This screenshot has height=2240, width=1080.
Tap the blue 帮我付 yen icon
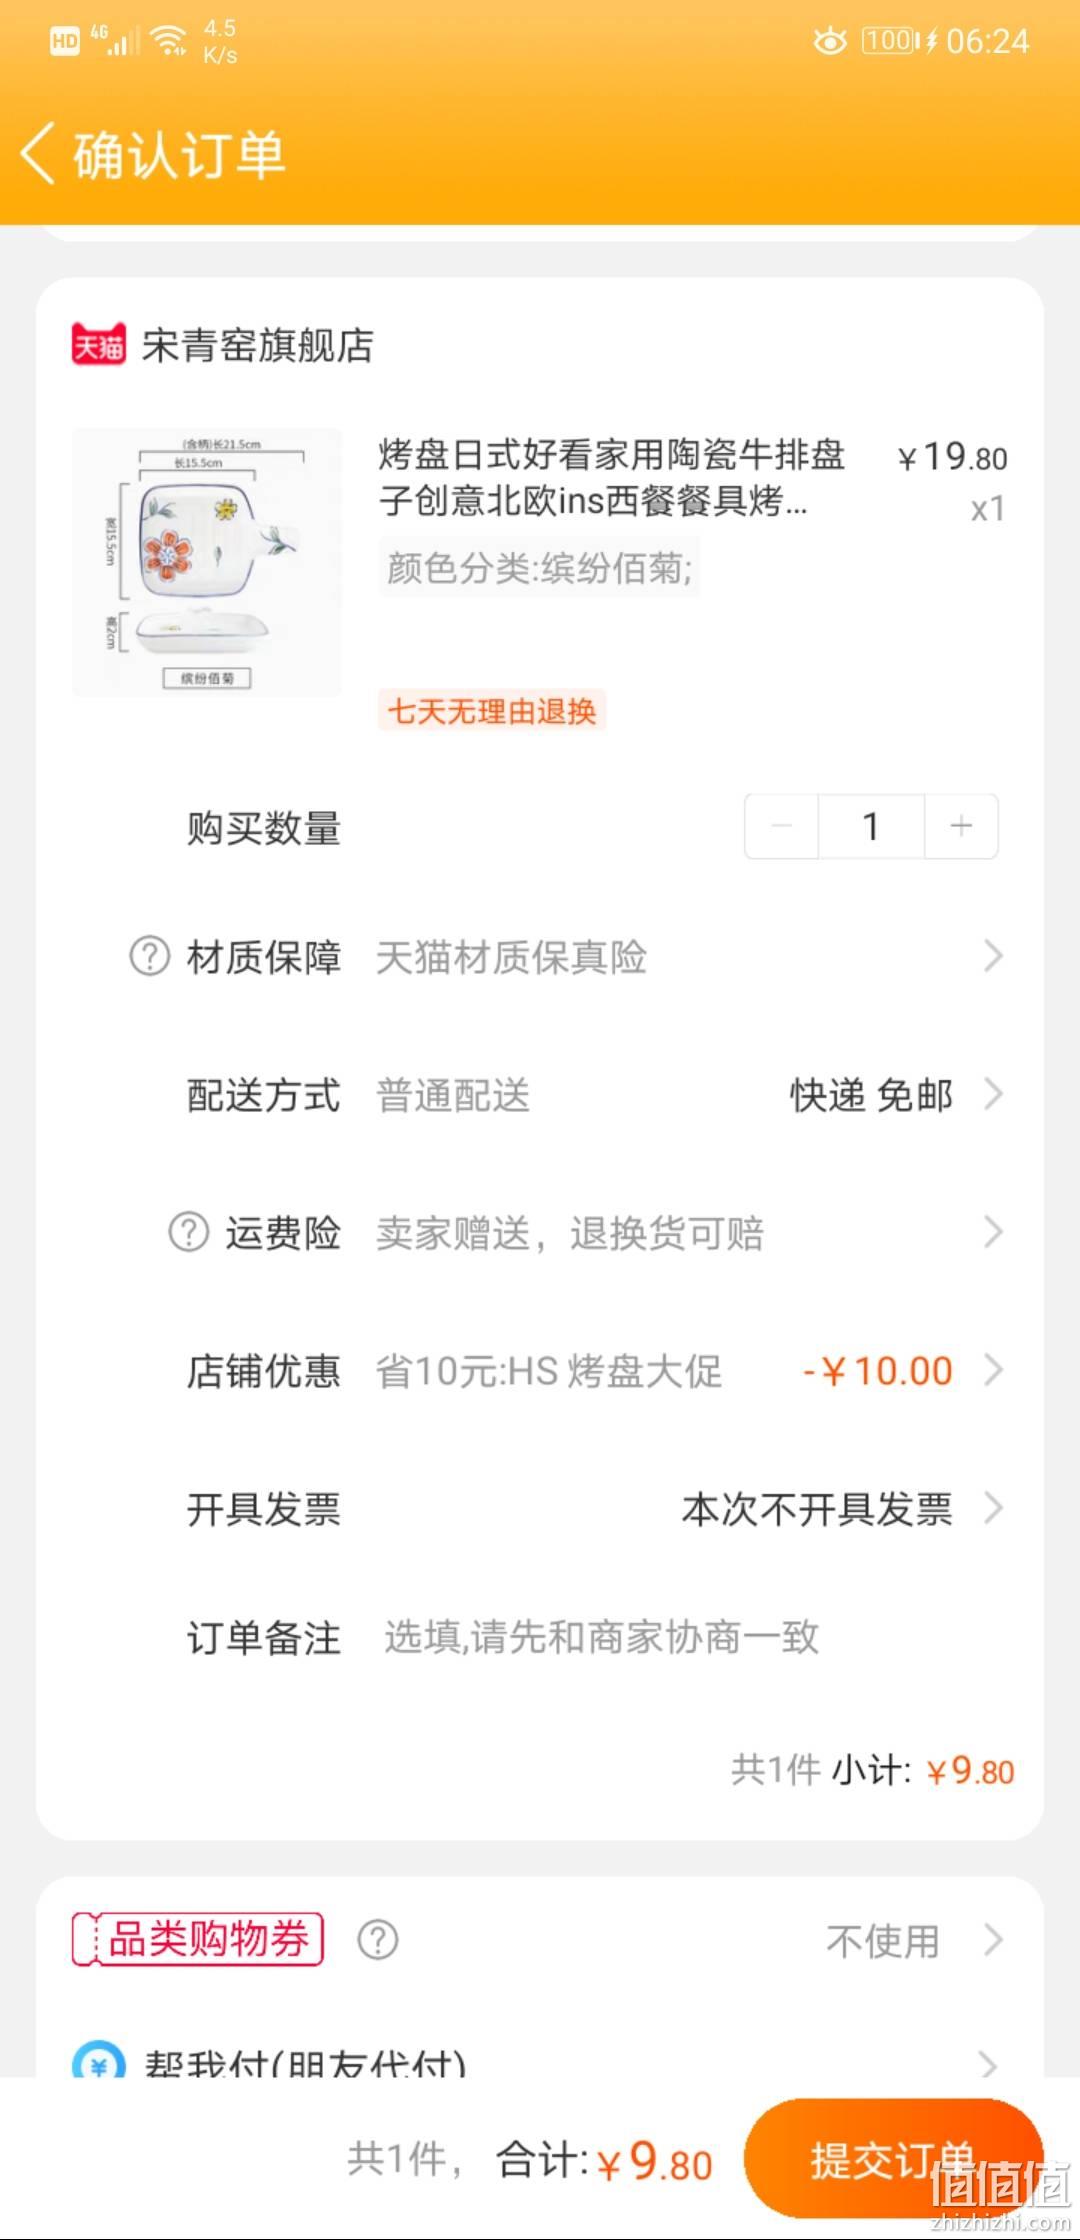coord(99,2062)
